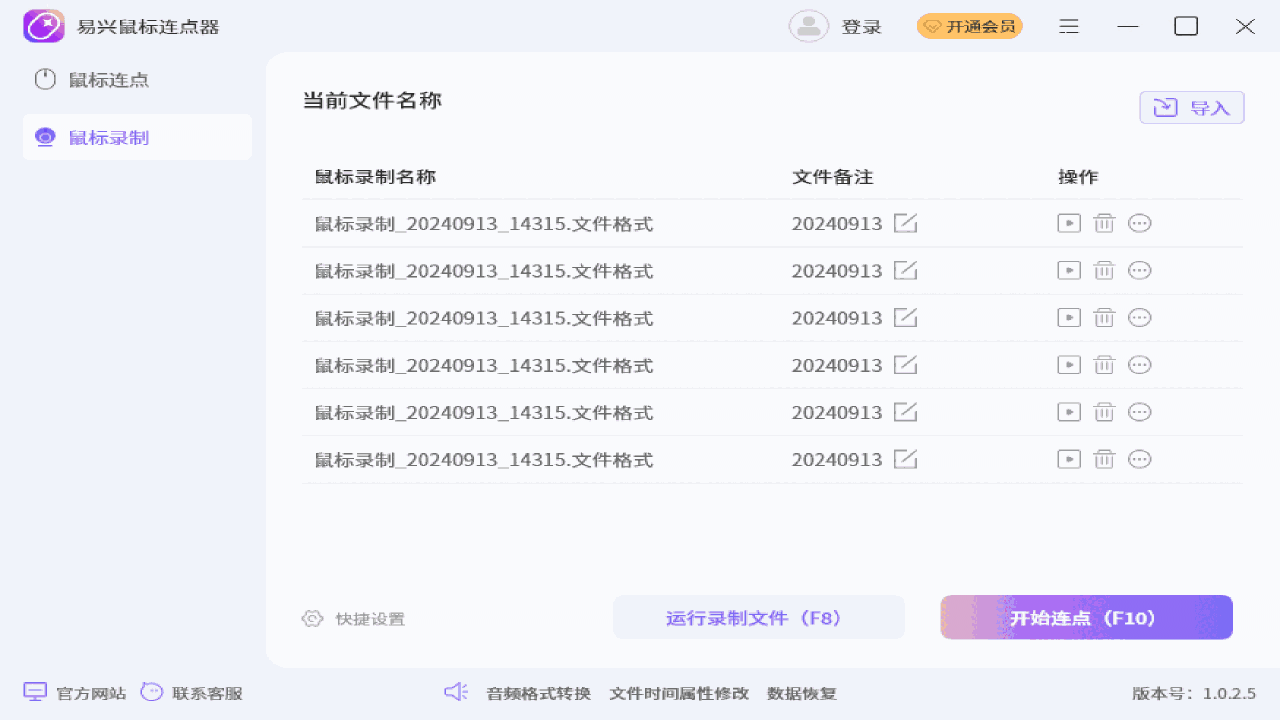This screenshot has height=720, width=1280.
Task: Edit the file note of the fourth recording
Action: [905, 365]
